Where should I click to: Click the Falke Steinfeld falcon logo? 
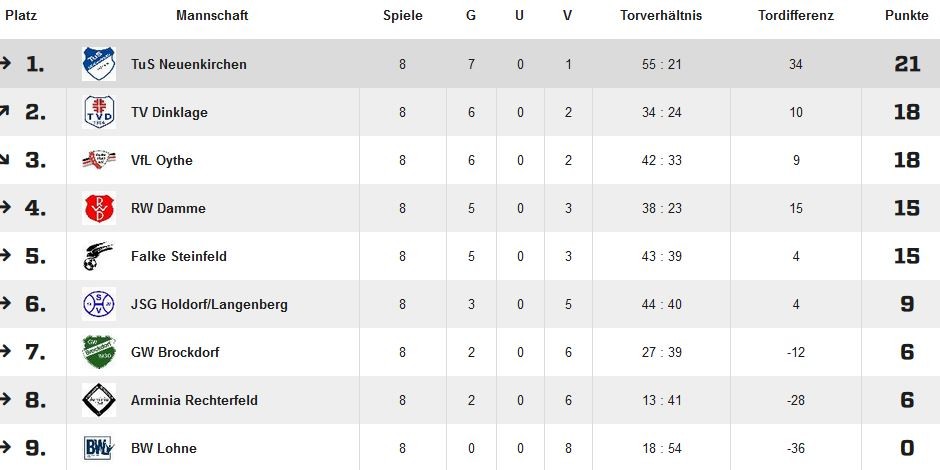(98, 256)
